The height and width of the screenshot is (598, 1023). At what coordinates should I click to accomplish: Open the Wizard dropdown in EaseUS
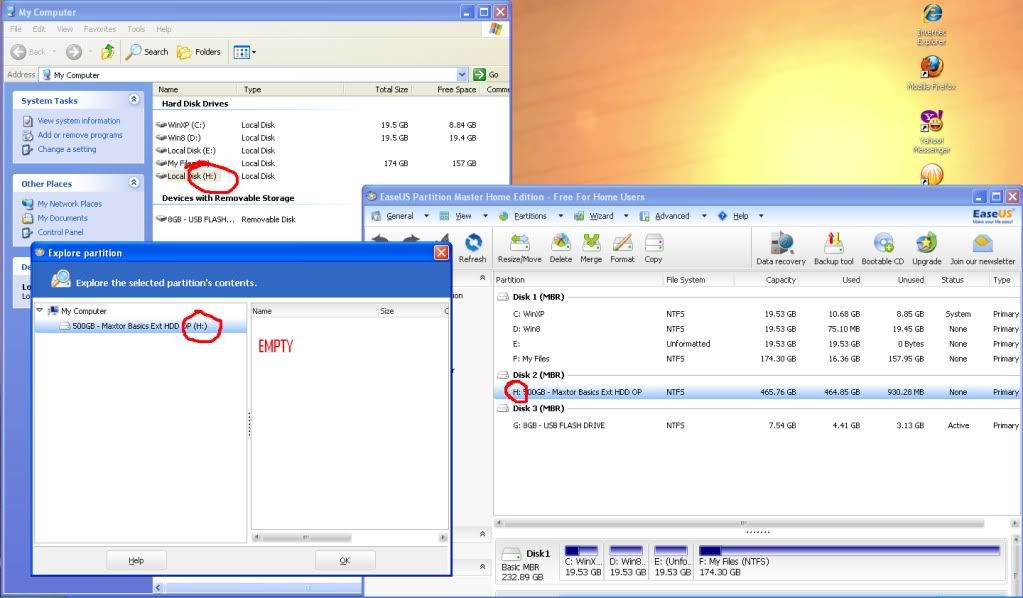[x=626, y=216]
